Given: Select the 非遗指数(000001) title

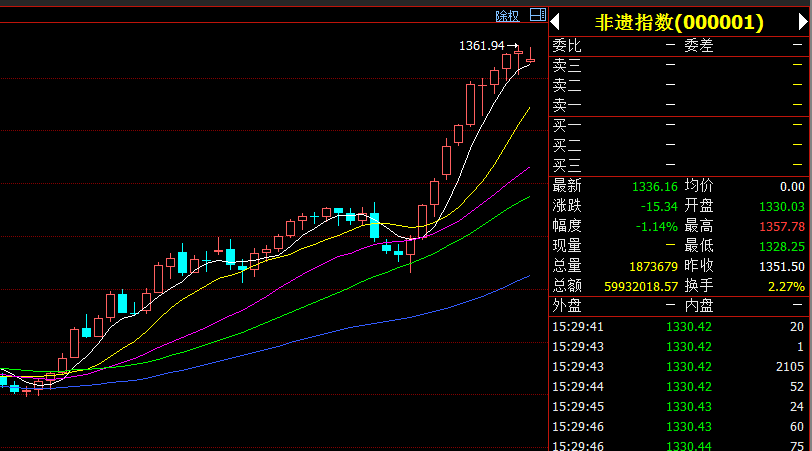Looking at the screenshot, I should [679, 22].
